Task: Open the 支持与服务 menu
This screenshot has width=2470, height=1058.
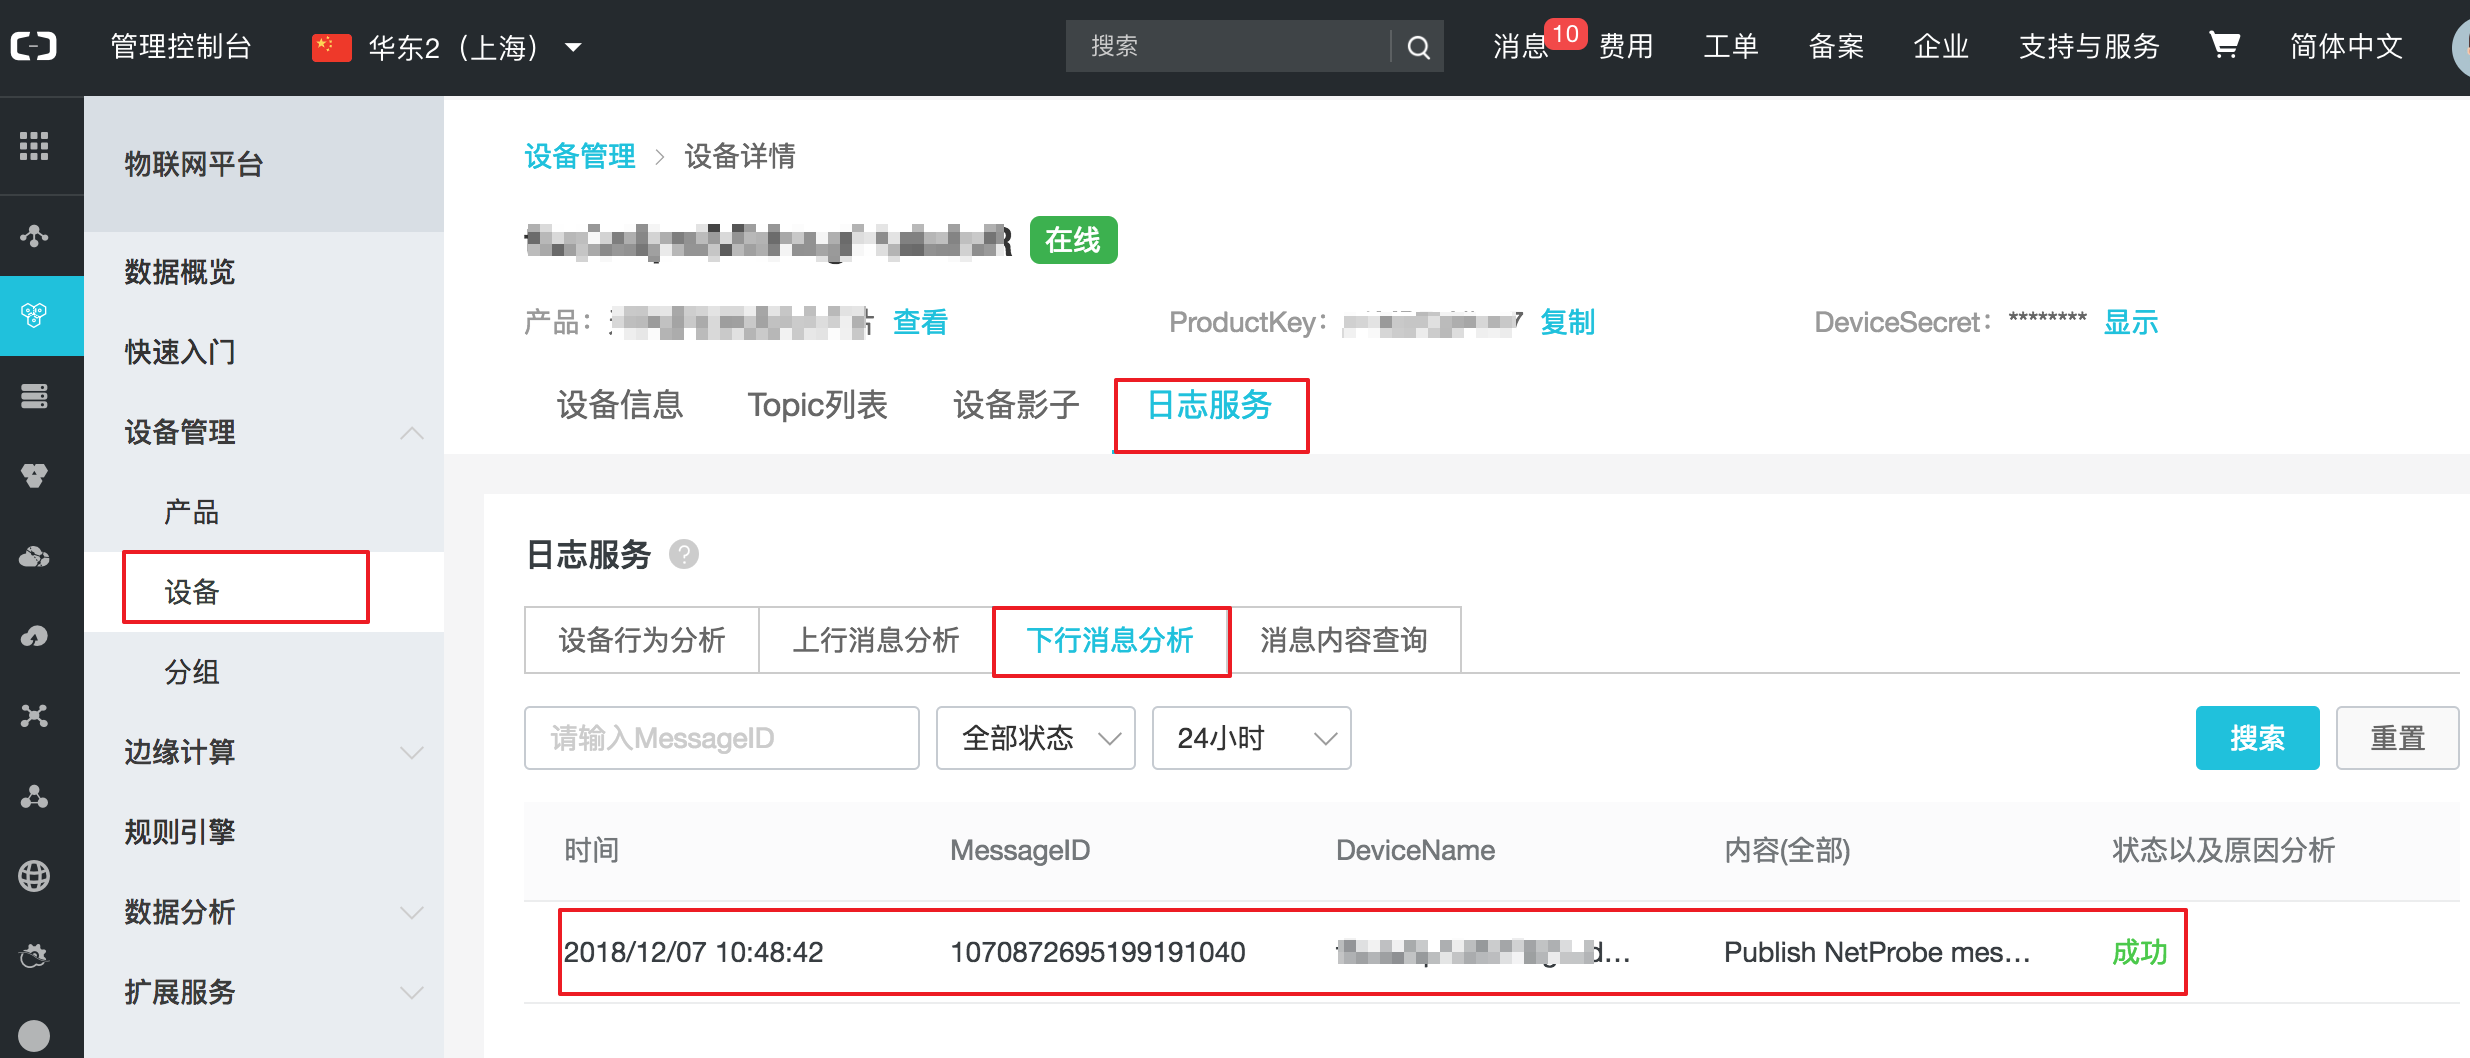Action: (x=2089, y=46)
